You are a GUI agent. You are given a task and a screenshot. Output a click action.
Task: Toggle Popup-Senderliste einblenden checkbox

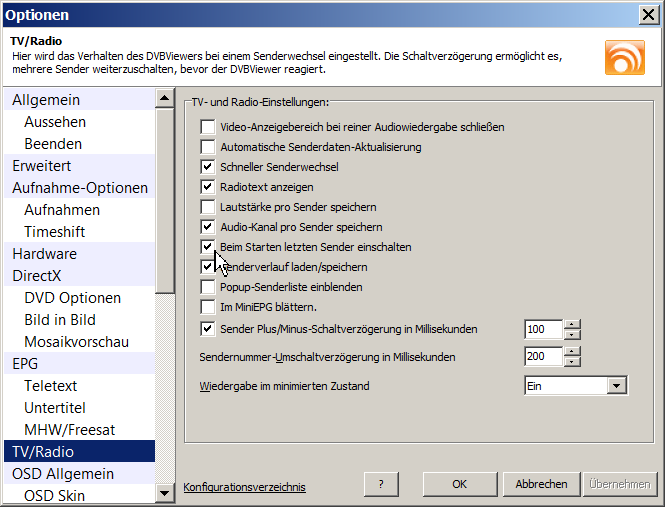click(208, 286)
